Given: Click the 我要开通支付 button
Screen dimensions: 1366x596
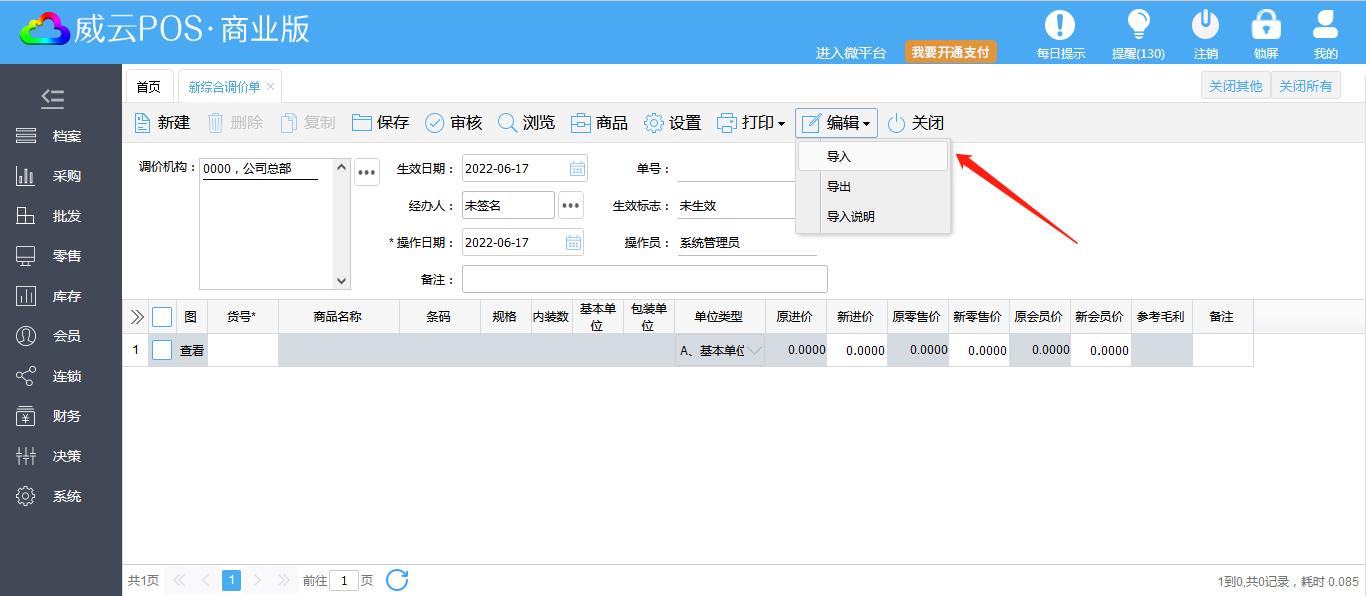Looking at the screenshot, I should click(951, 52).
